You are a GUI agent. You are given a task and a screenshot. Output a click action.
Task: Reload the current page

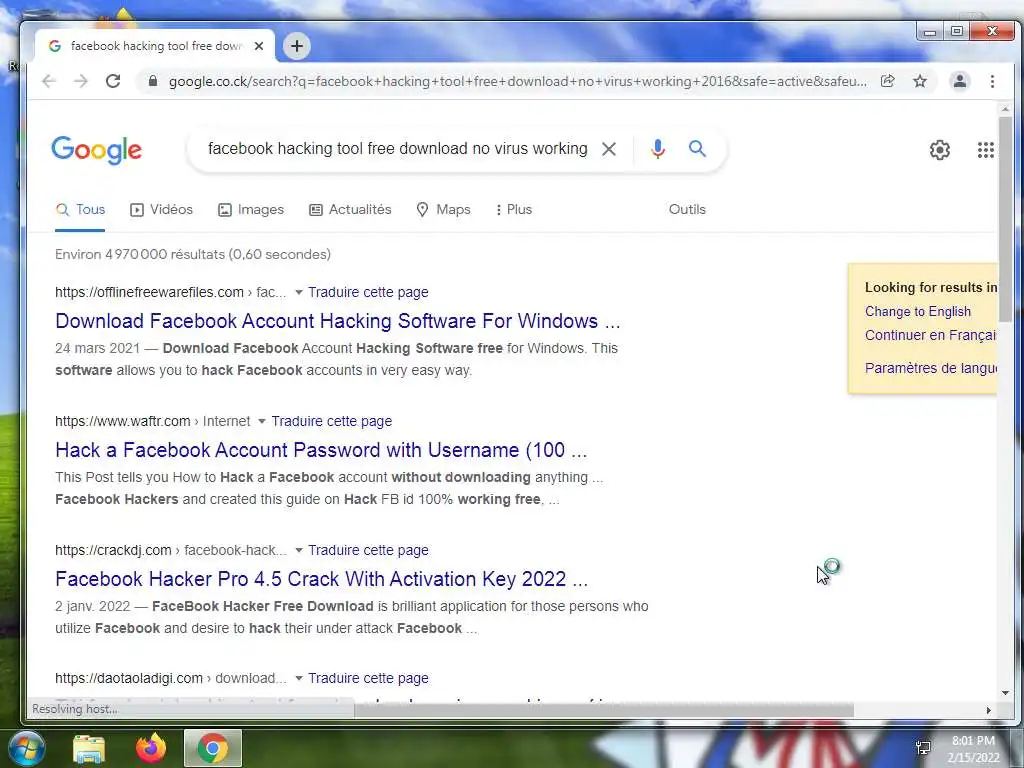tap(113, 81)
